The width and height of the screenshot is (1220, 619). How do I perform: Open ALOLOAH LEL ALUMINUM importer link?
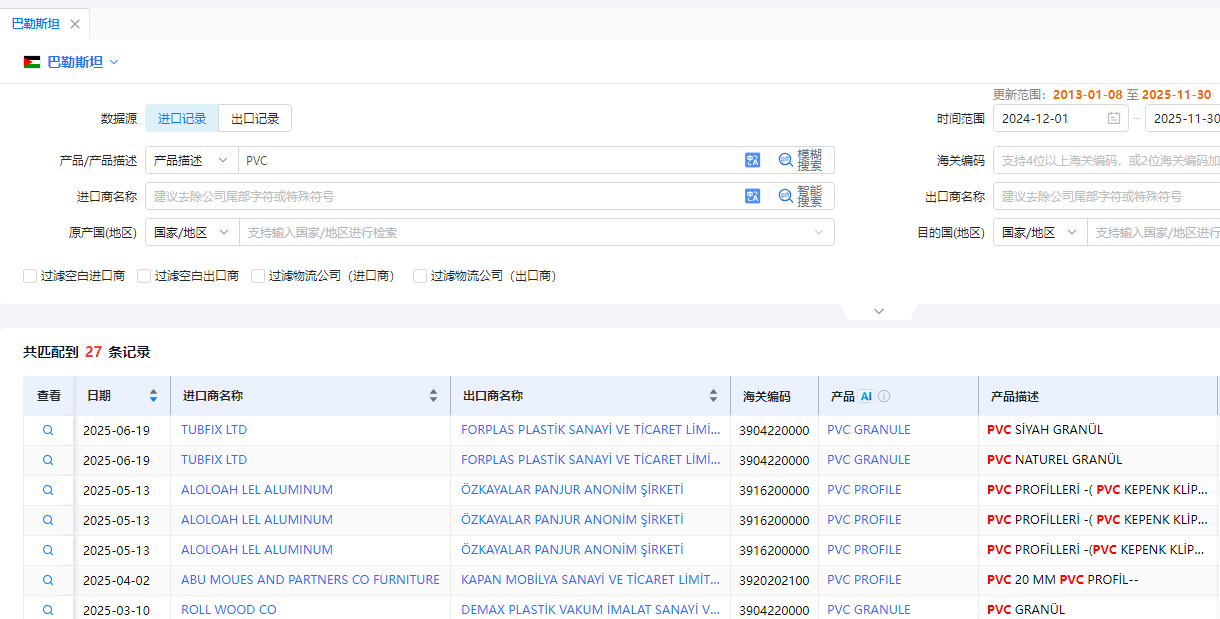click(x=257, y=490)
